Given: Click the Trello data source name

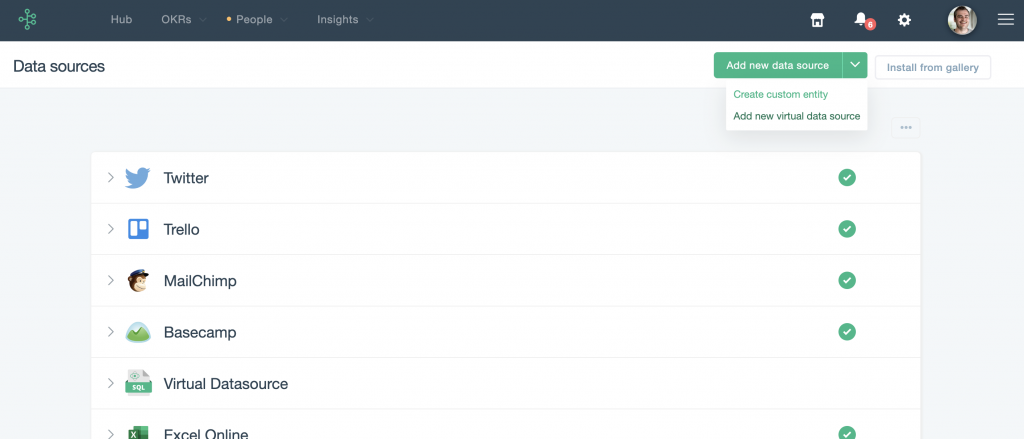Looking at the screenshot, I should point(182,229).
